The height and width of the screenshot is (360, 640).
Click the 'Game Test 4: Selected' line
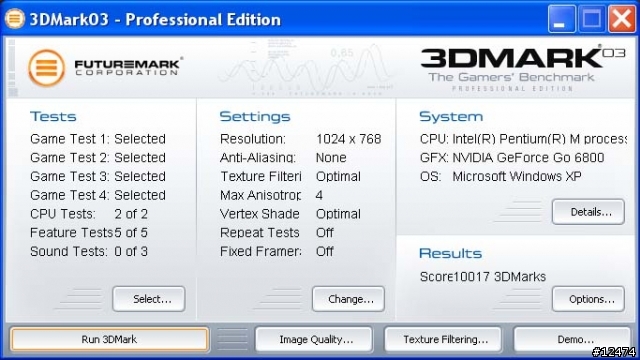(x=98, y=195)
